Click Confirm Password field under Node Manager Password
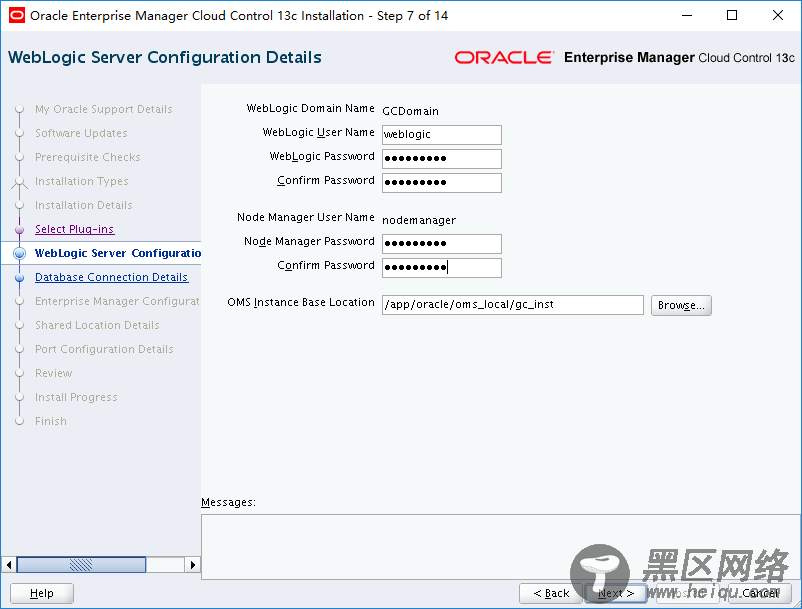The image size is (802, 609). click(x=441, y=267)
